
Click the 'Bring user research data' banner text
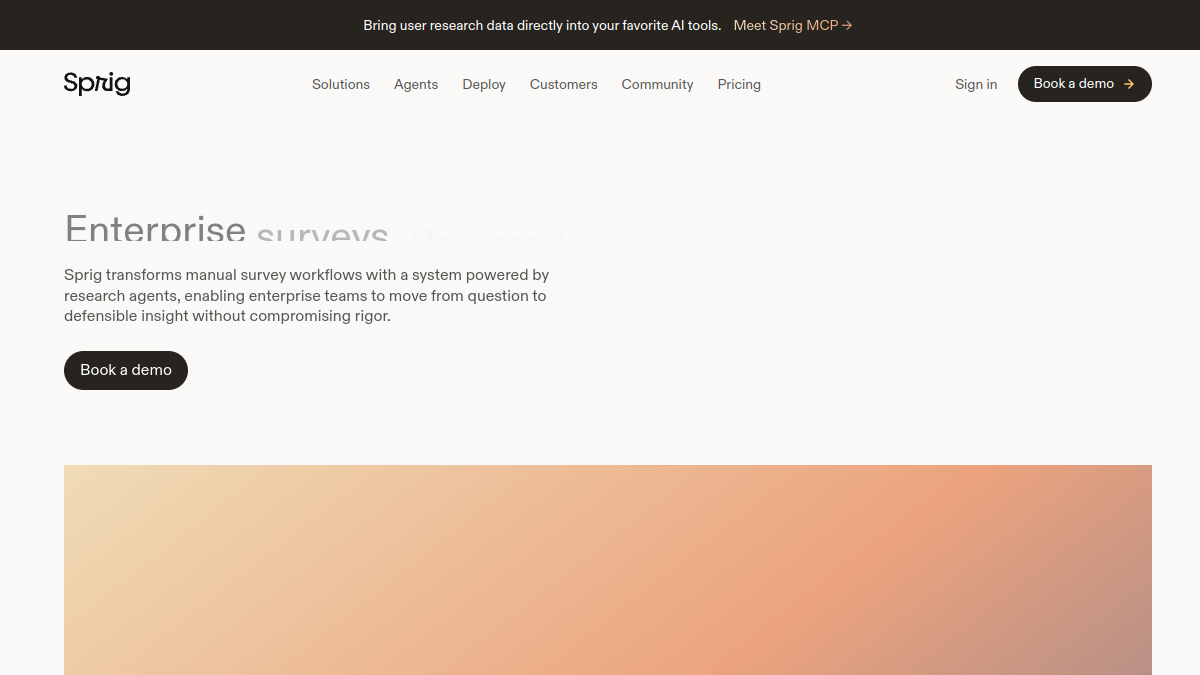(x=542, y=25)
